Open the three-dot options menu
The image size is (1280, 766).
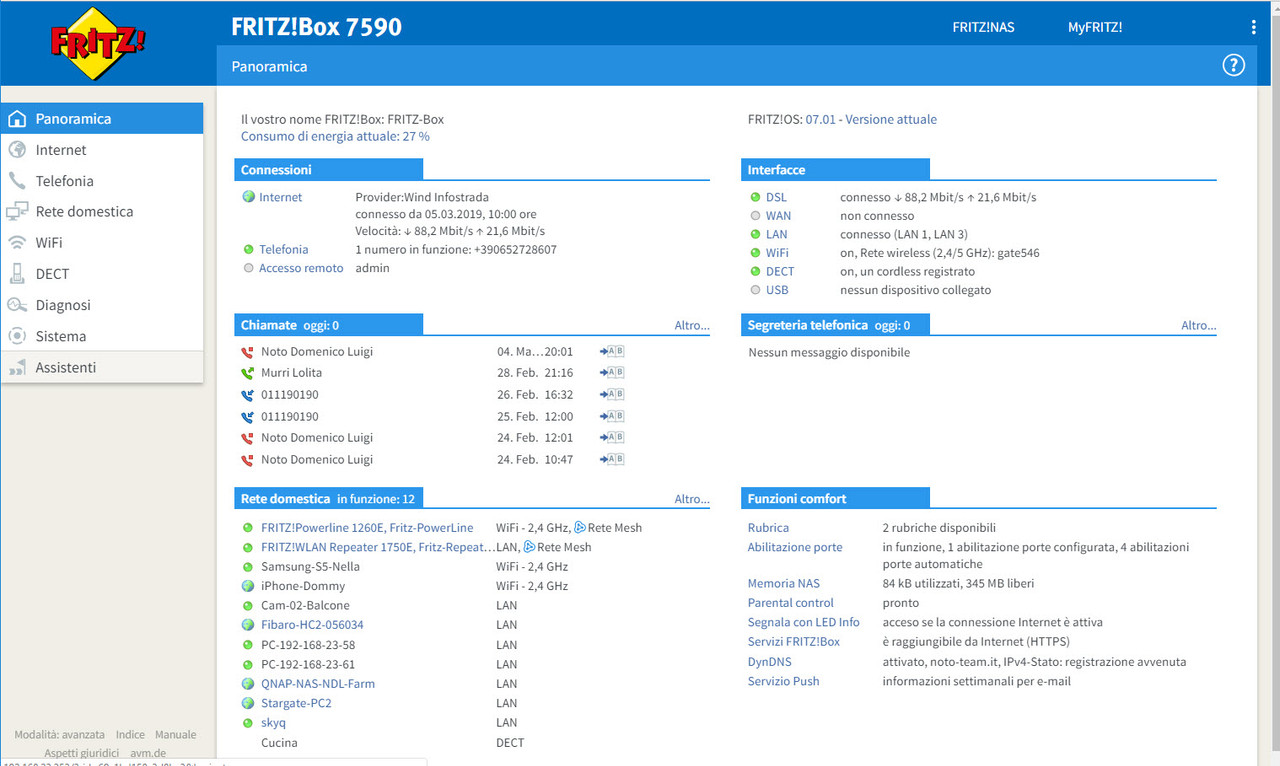[1253, 27]
